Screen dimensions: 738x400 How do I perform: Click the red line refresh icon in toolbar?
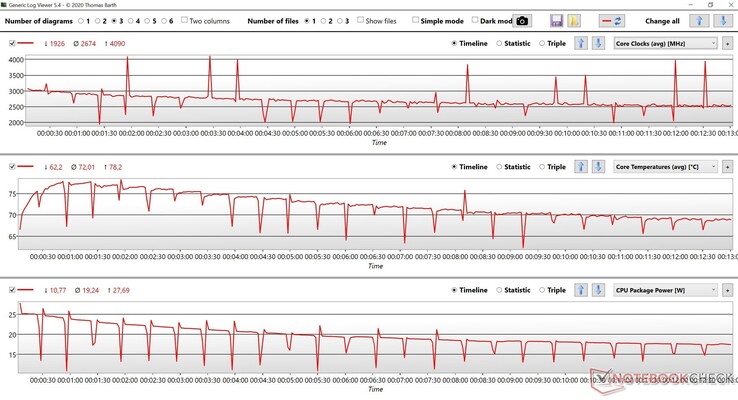tap(612, 20)
